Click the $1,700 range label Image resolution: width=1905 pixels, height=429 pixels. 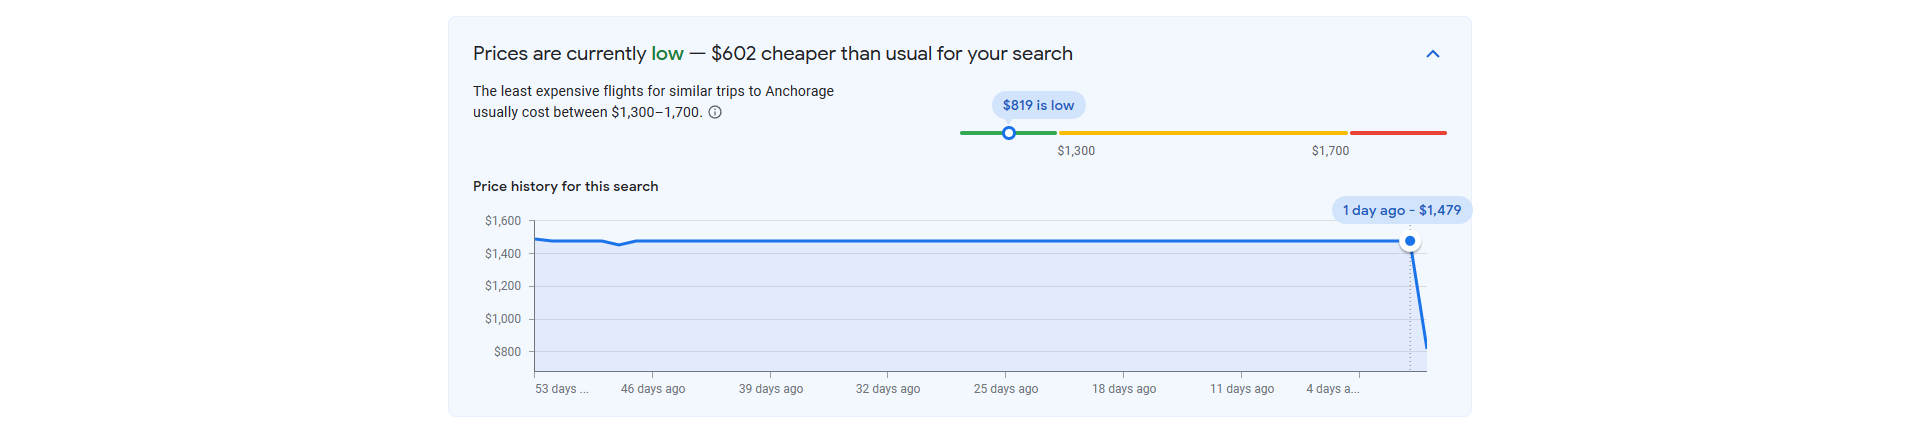click(x=1330, y=151)
